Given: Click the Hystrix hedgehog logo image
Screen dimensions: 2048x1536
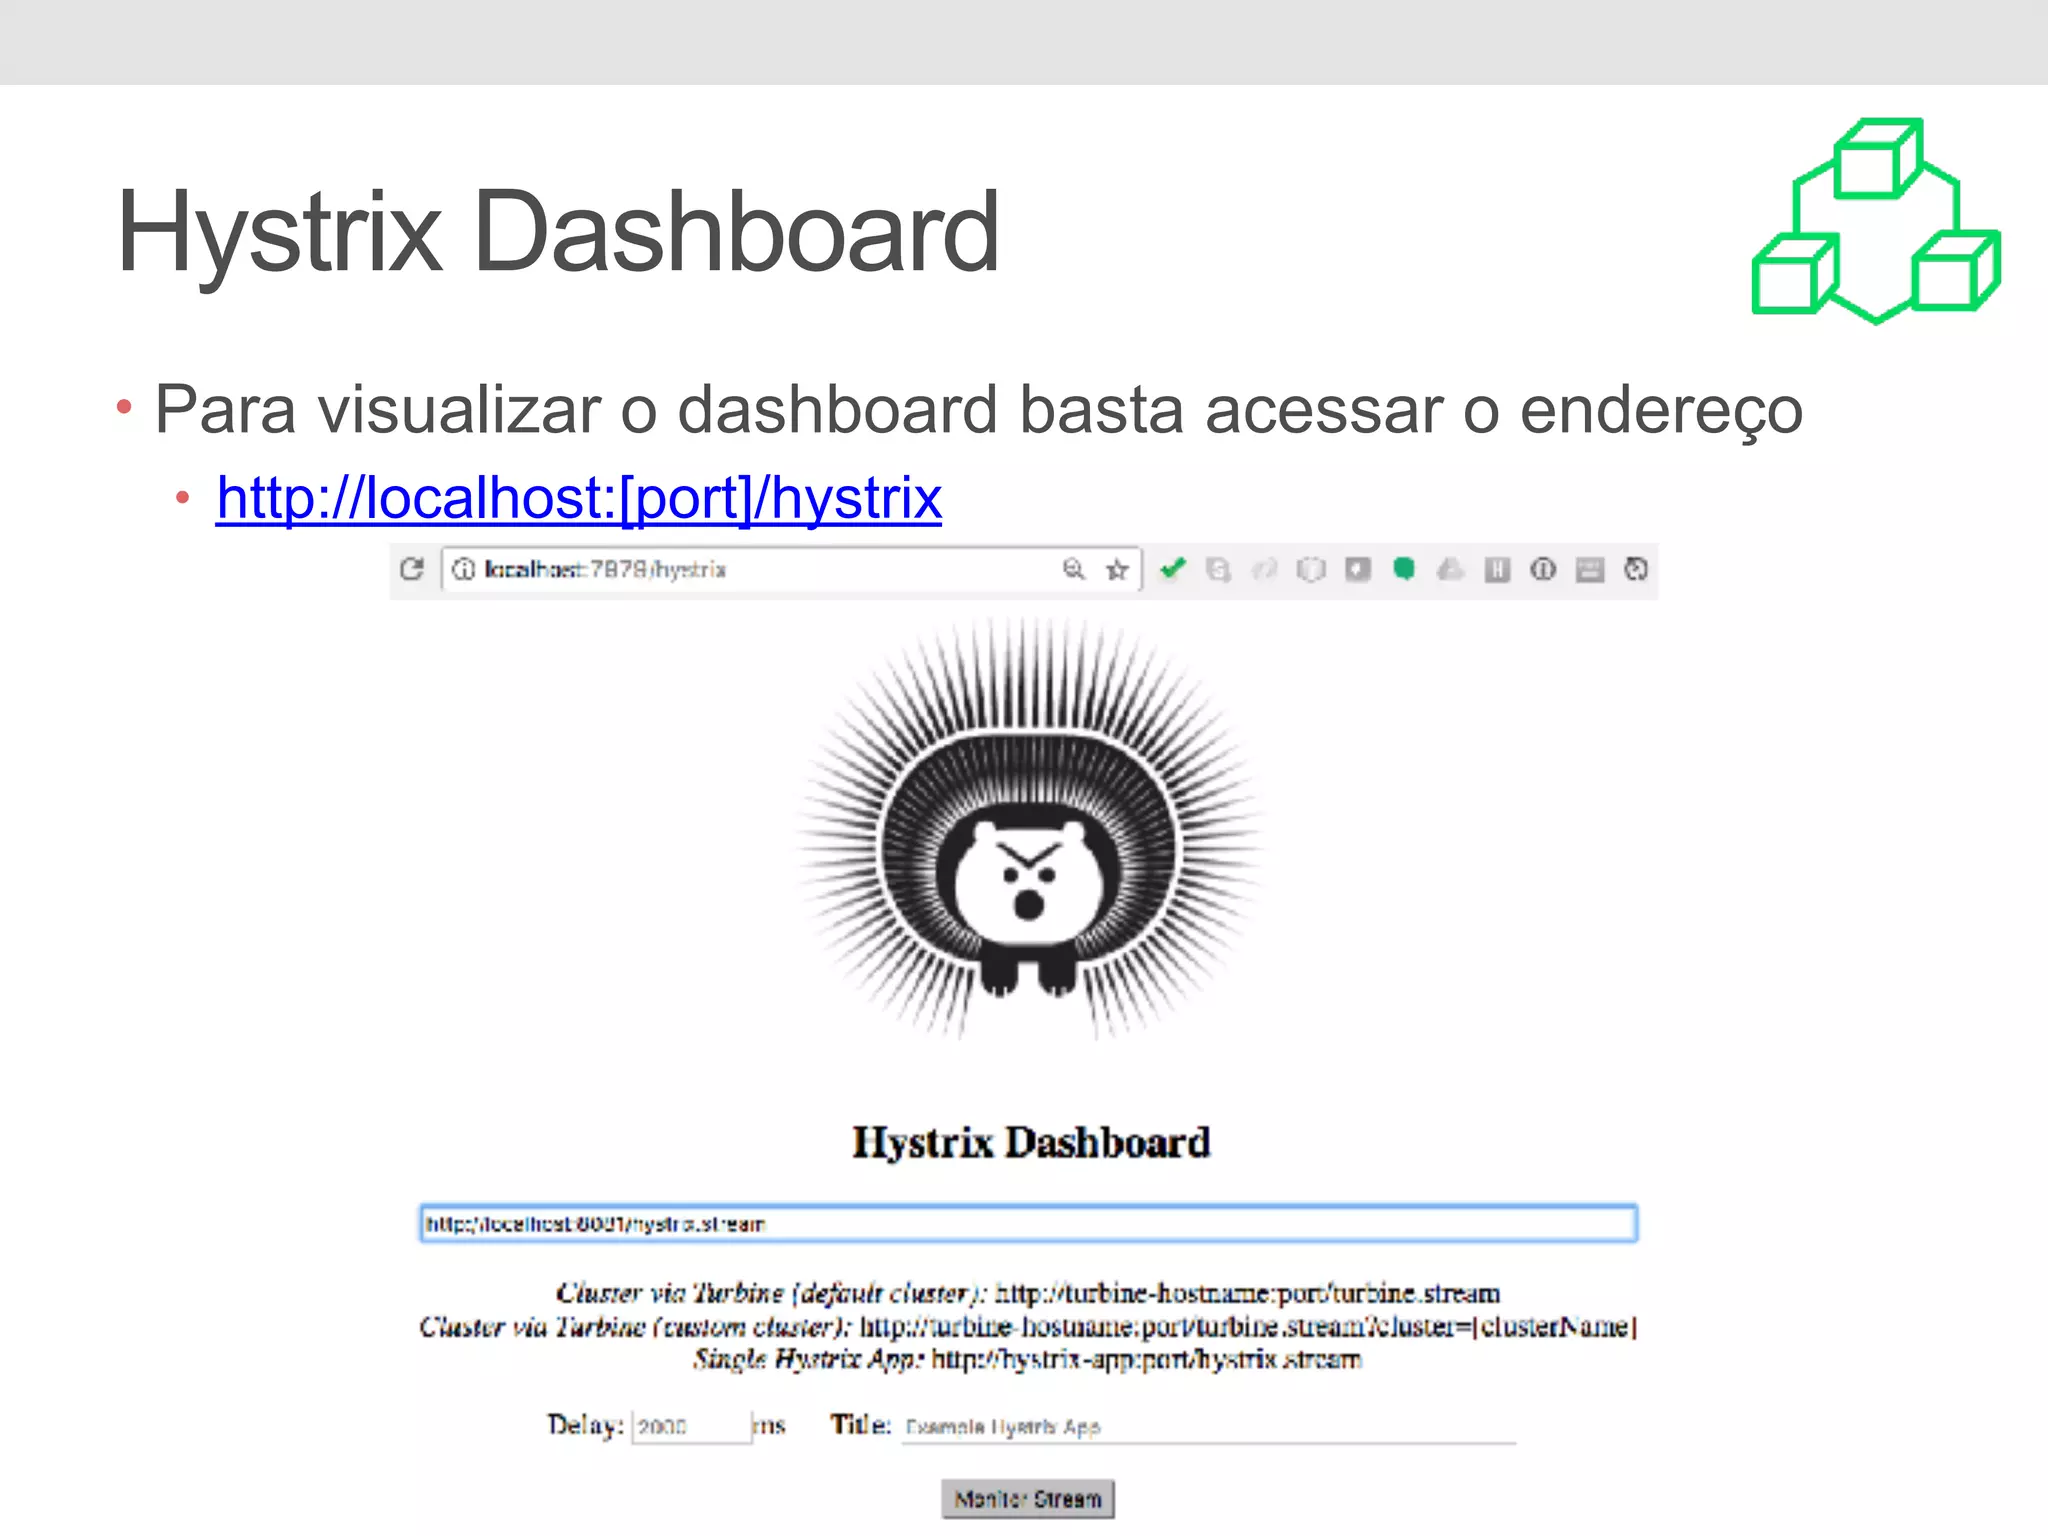Looking at the screenshot, I should pyautogui.click(x=1029, y=830).
